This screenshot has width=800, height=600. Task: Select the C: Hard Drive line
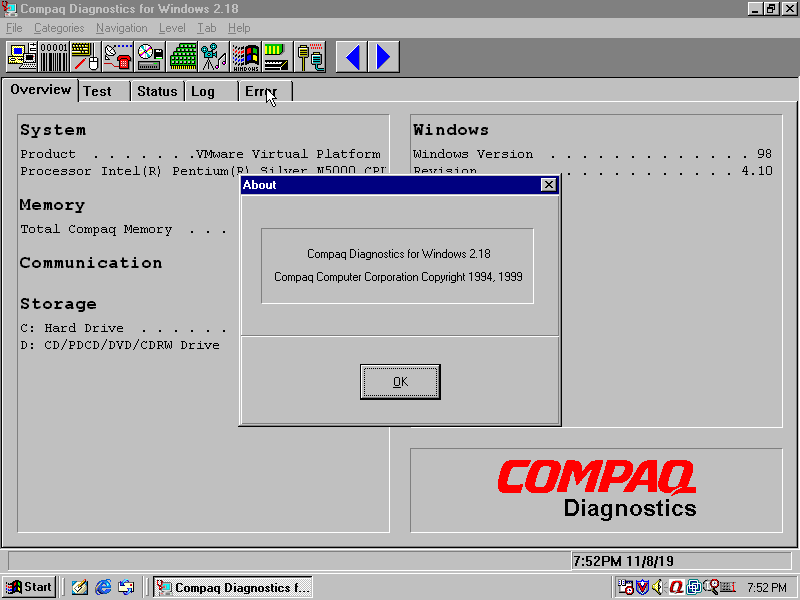(x=124, y=328)
